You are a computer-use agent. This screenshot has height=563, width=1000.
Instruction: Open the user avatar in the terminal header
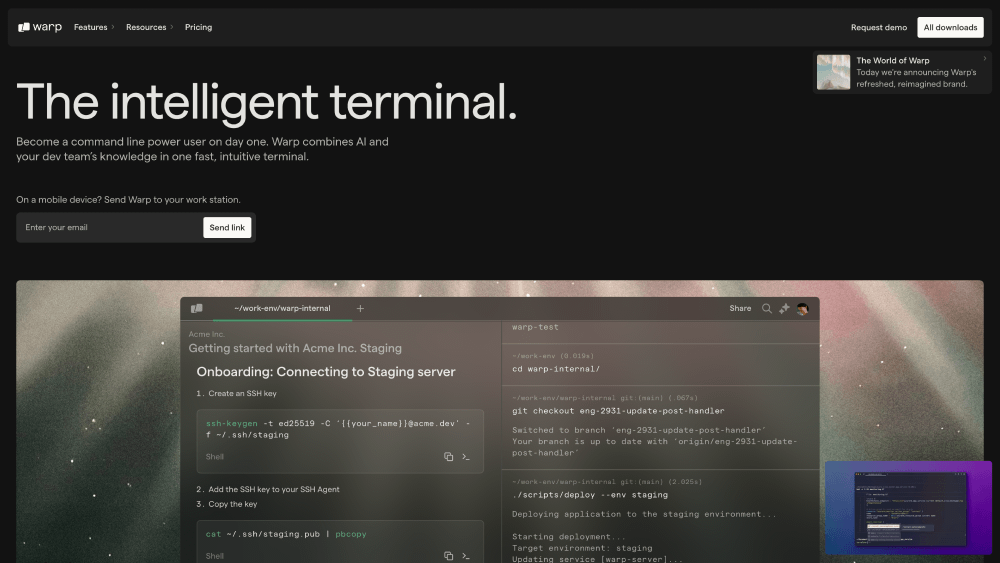pos(802,309)
